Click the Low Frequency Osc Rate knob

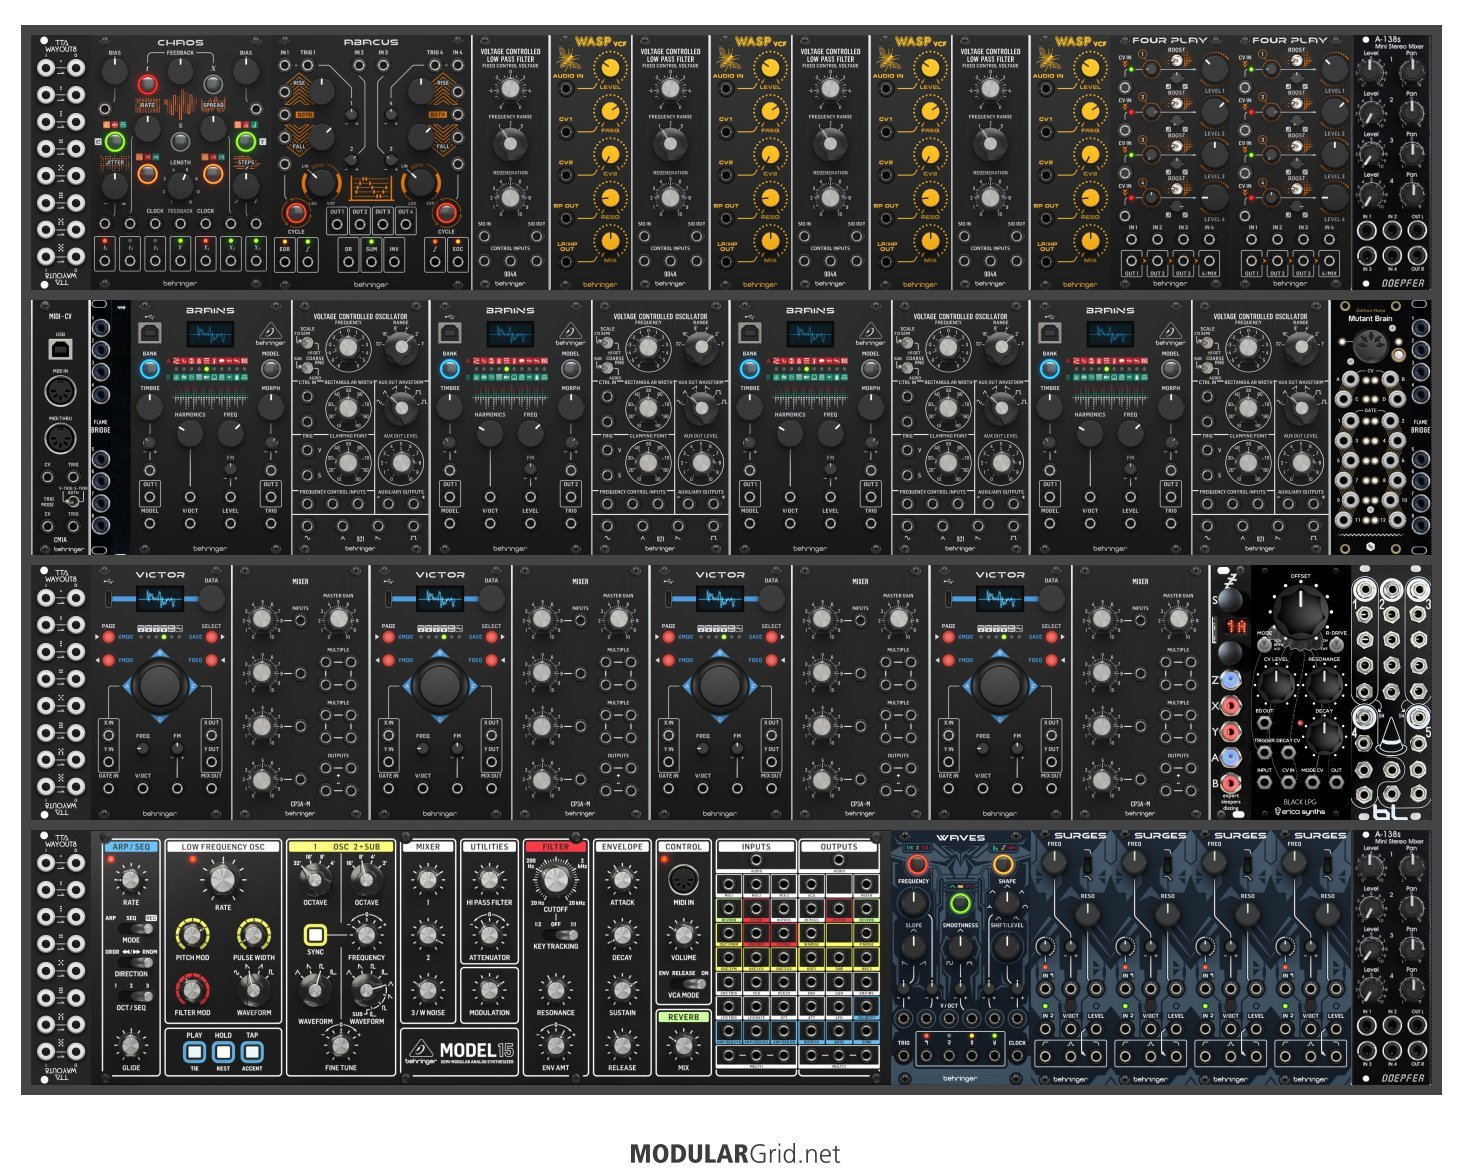click(x=222, y=880)
